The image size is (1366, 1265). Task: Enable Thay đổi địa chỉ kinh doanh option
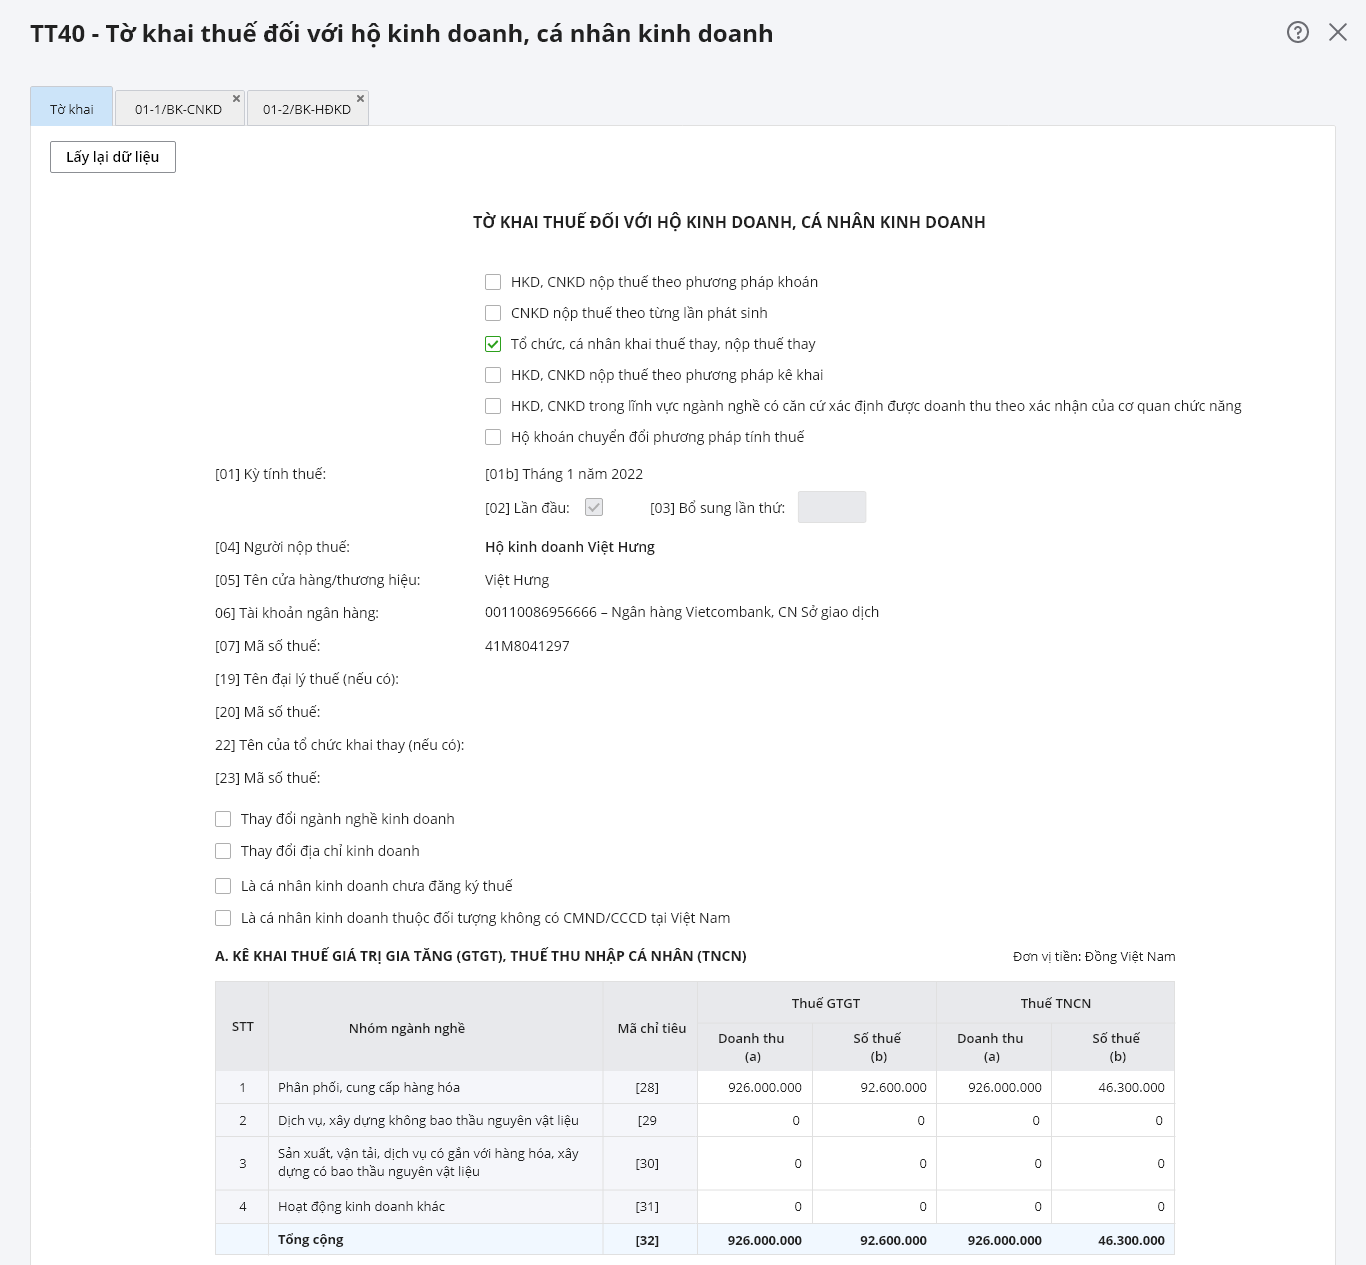pos(223,851)
